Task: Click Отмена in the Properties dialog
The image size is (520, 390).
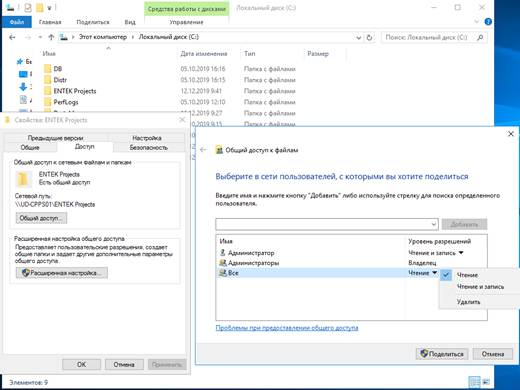Action: (x=124, y=364)
